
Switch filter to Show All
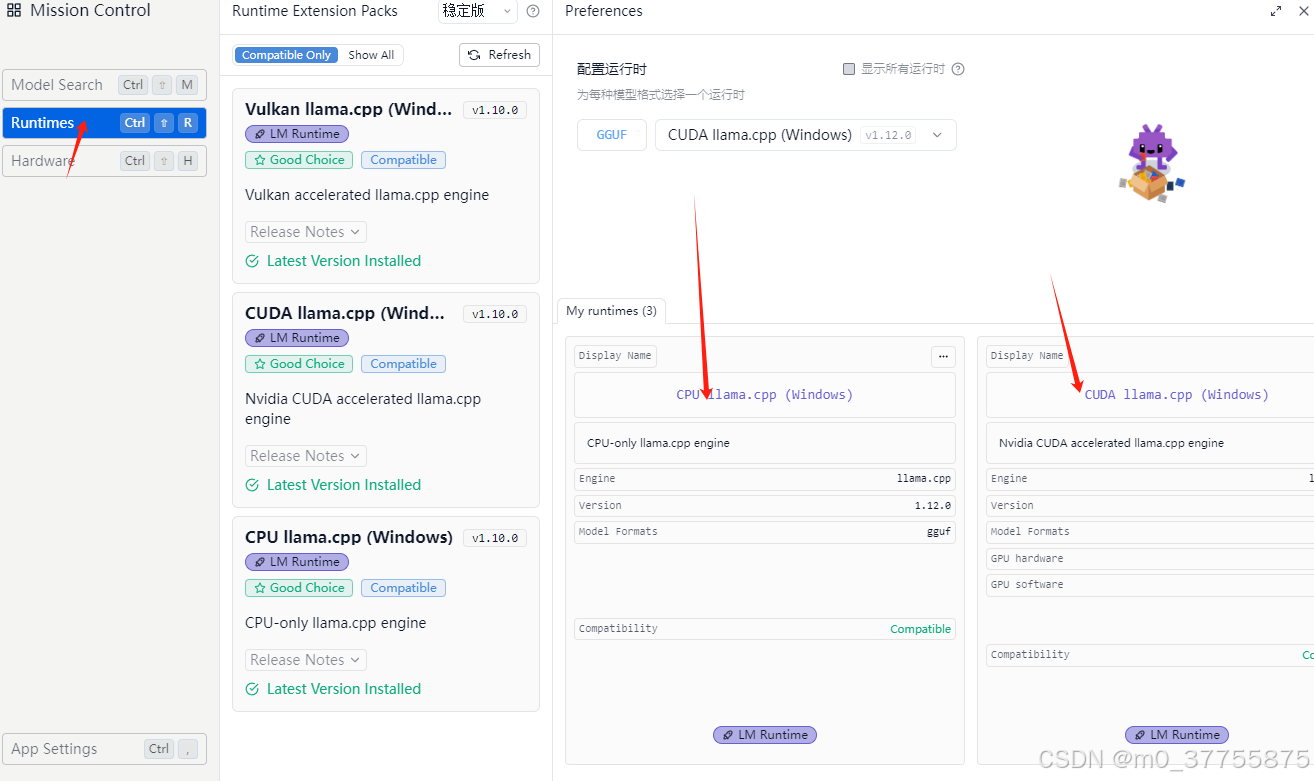click(x=371, y=55)
